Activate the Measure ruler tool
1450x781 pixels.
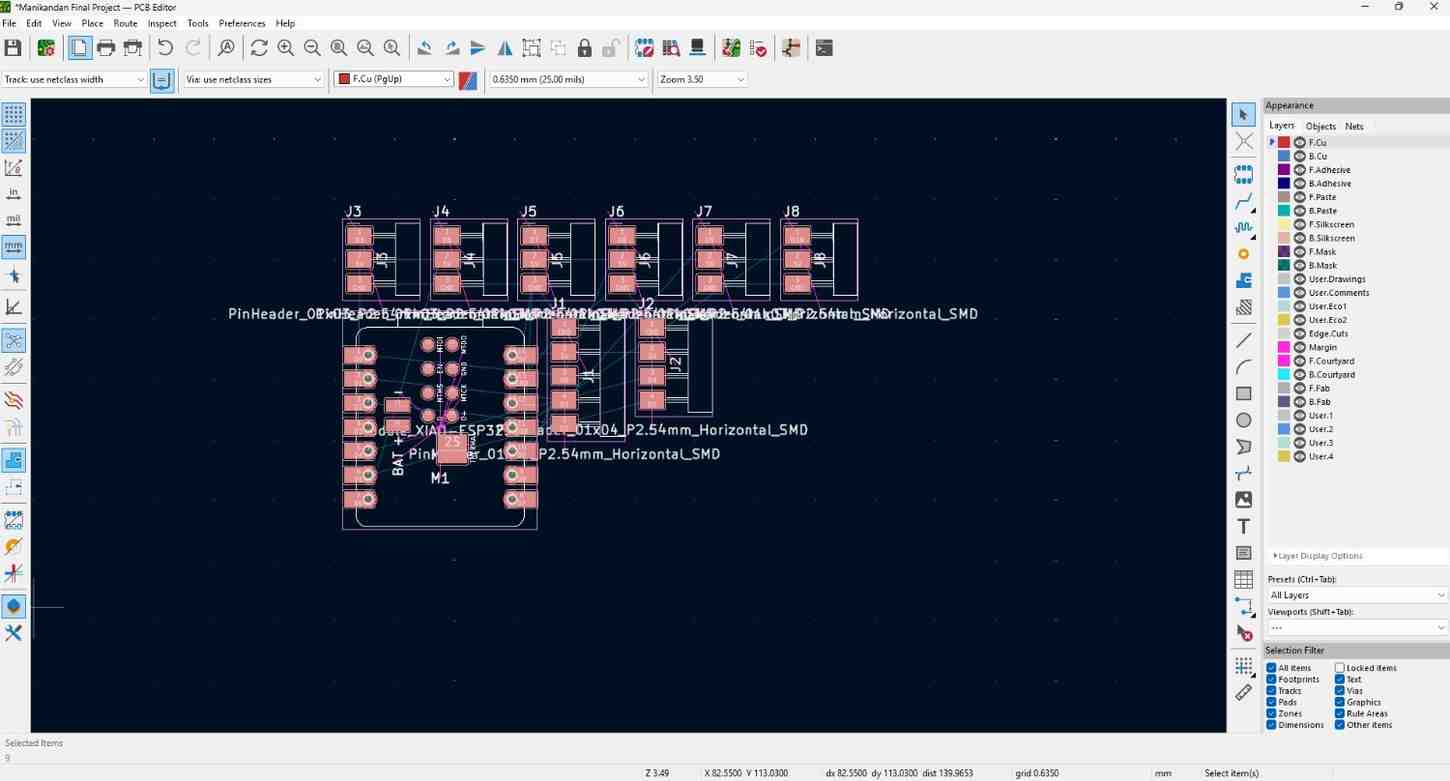[x=1244, y=692]
